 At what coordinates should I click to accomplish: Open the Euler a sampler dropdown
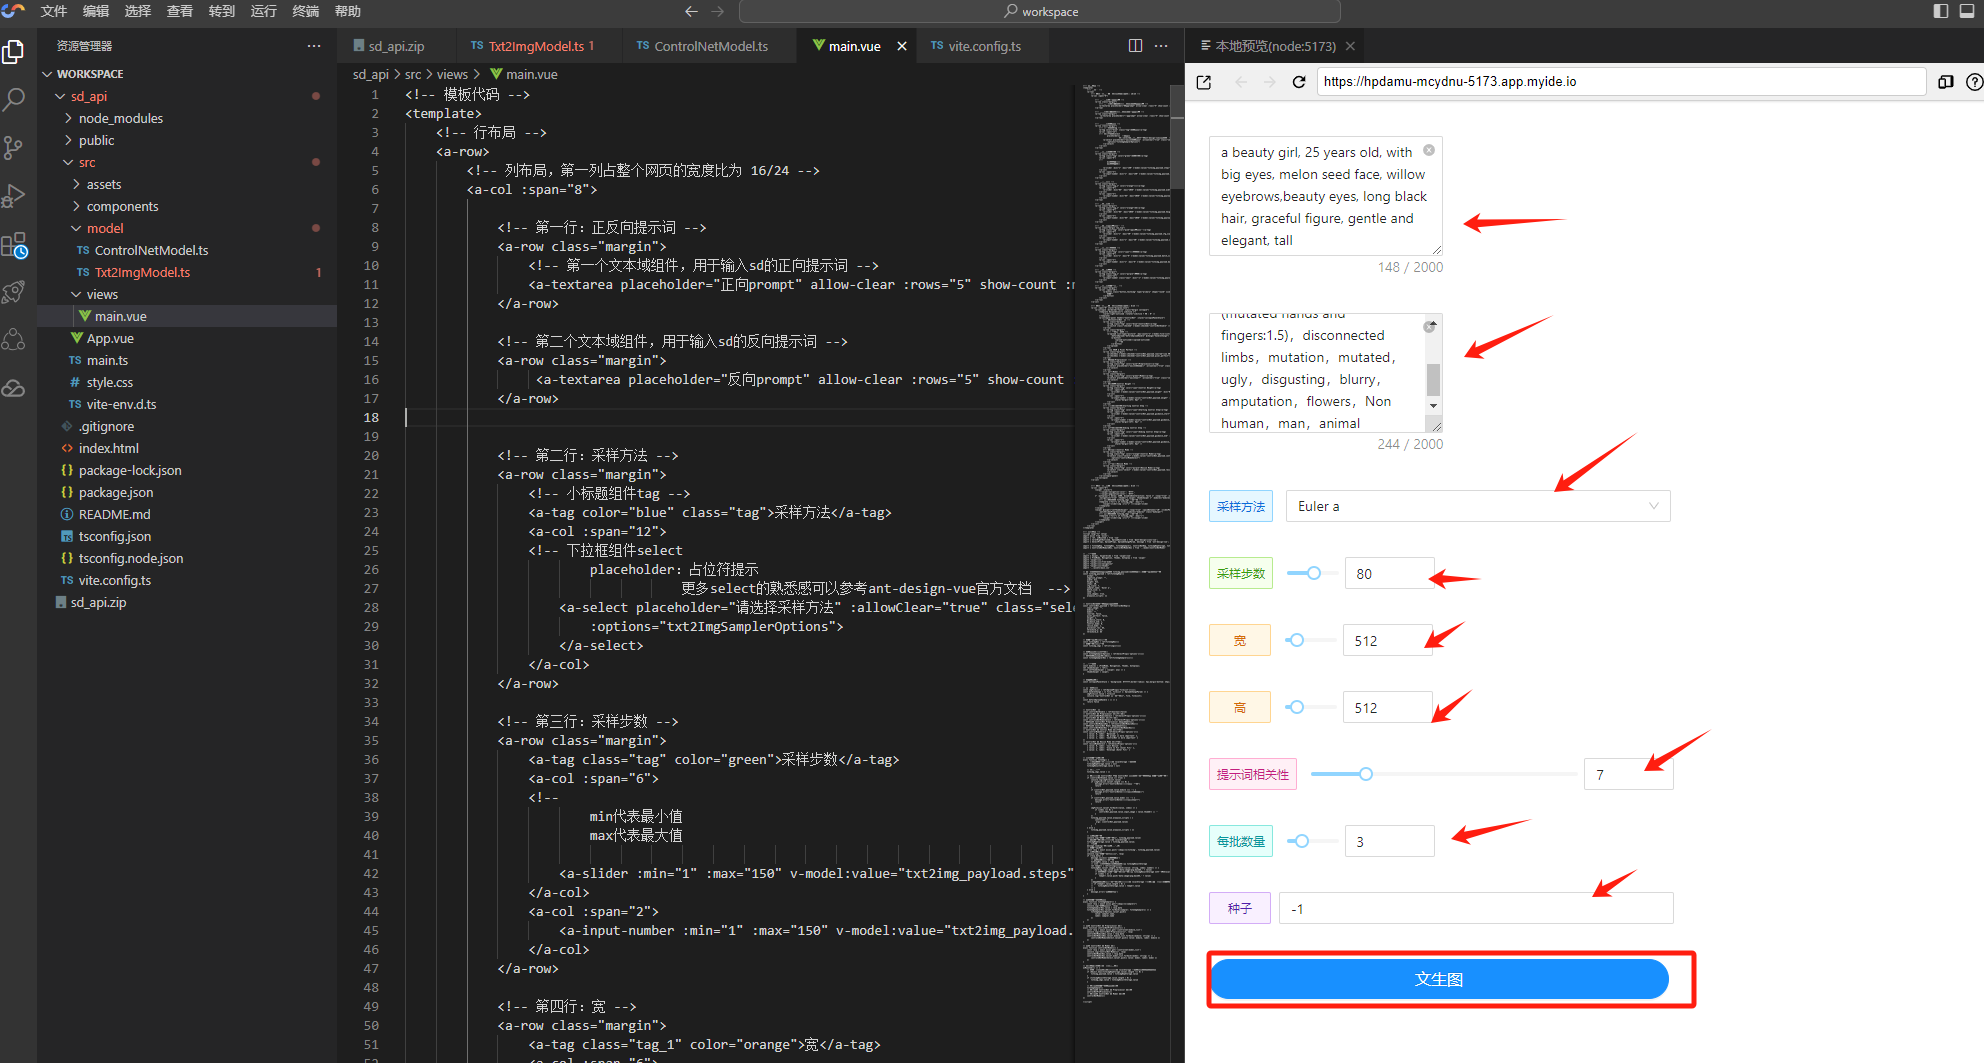[x=1477, y=506]
